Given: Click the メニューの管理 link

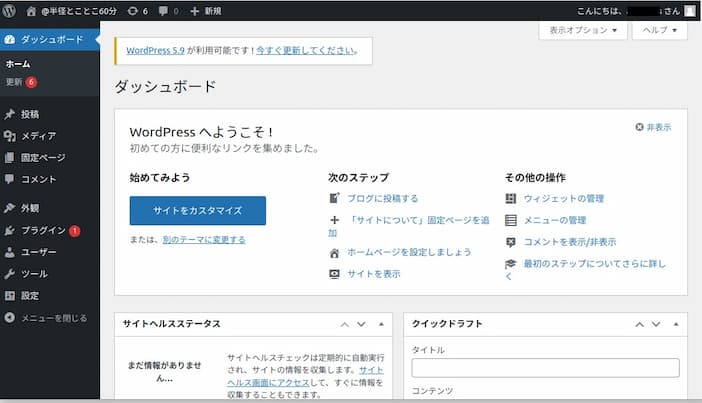Looking at the screenshot, I should (555, 220).
